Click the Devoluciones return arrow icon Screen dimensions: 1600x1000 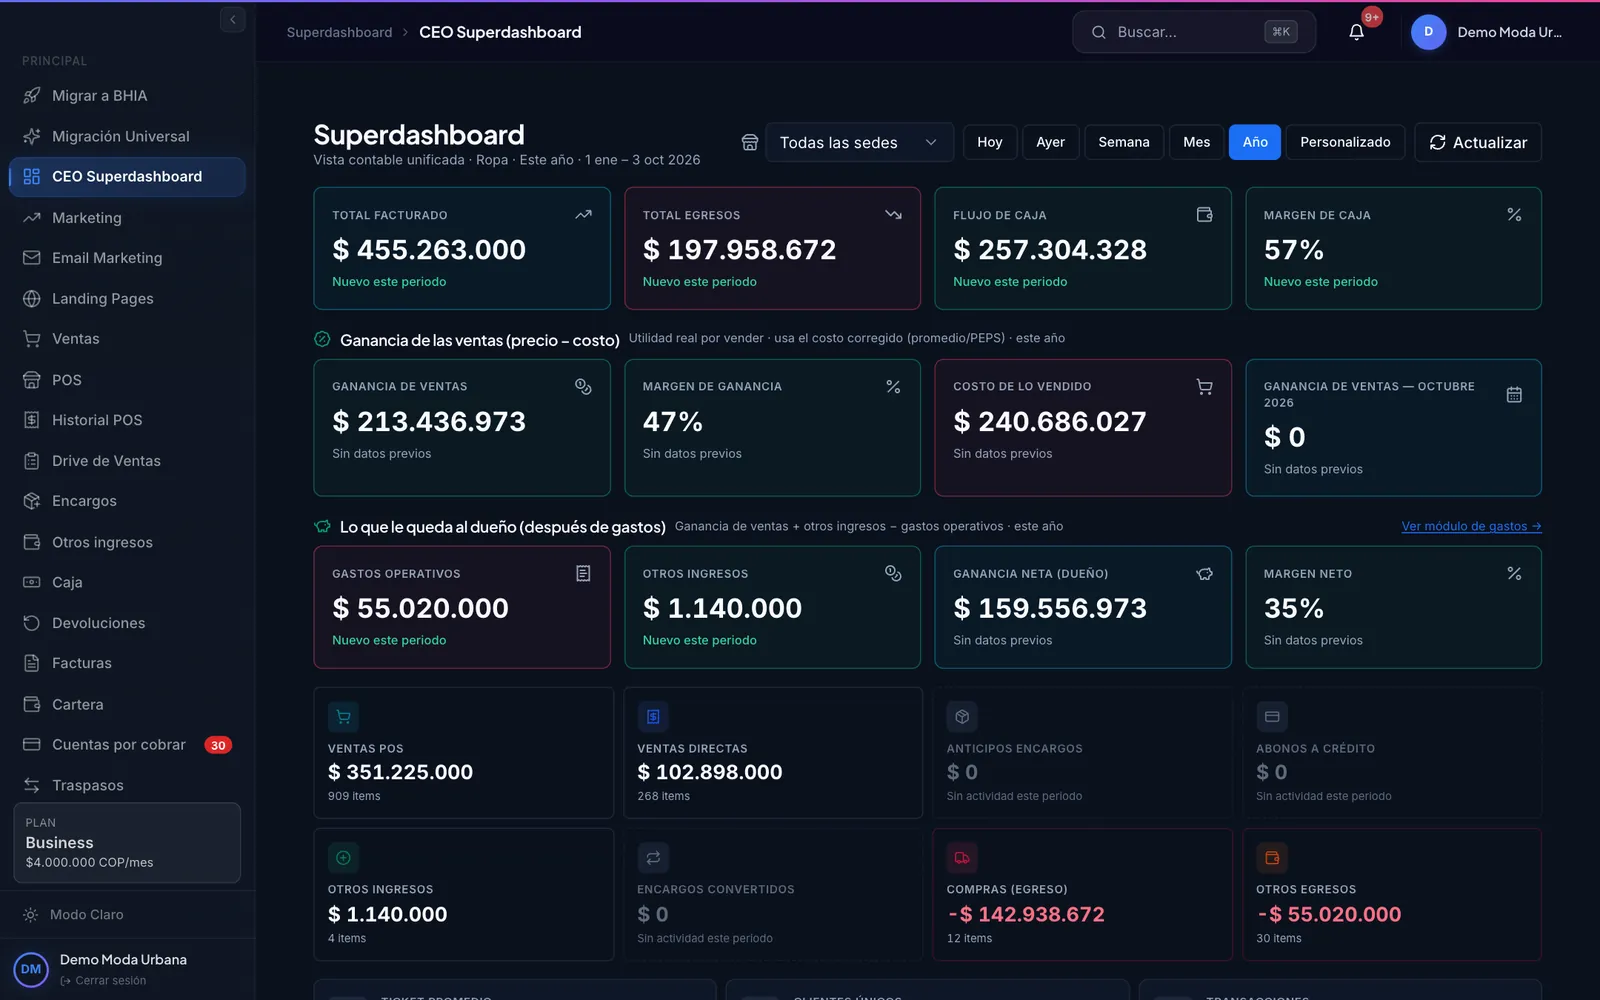click(x=32, y=623)
